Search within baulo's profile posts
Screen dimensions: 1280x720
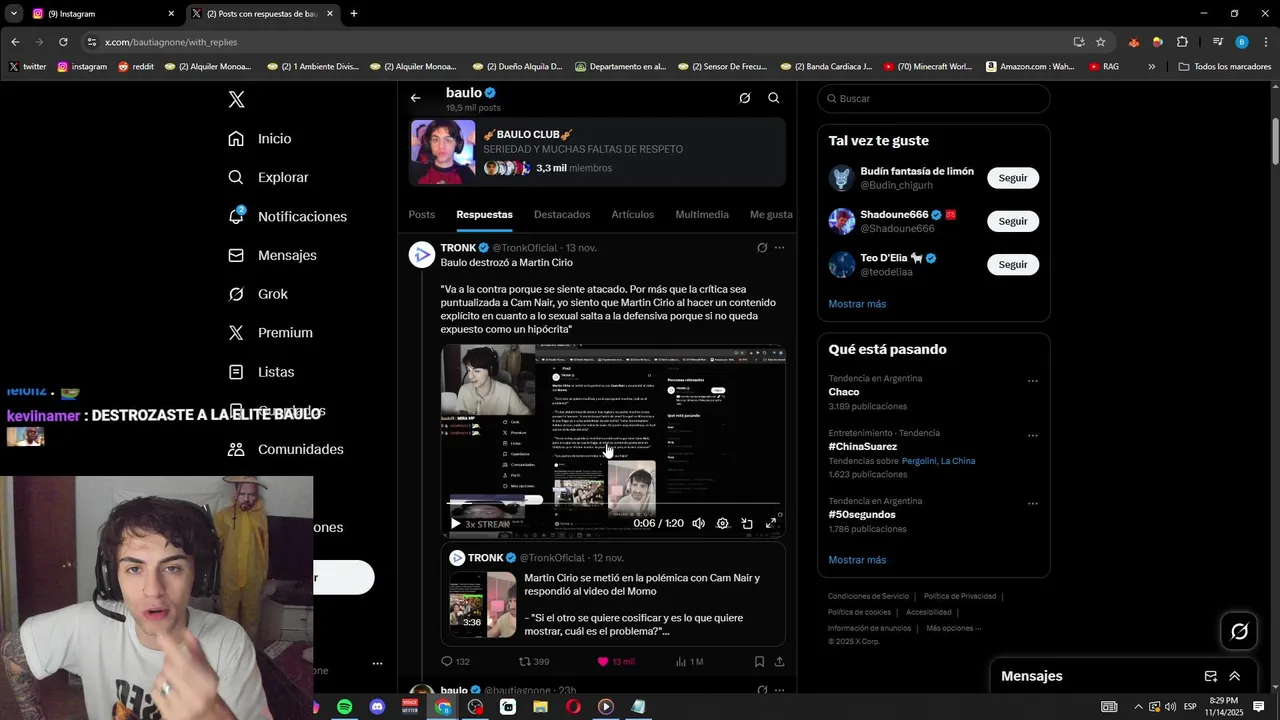click(x=774, y=98)
